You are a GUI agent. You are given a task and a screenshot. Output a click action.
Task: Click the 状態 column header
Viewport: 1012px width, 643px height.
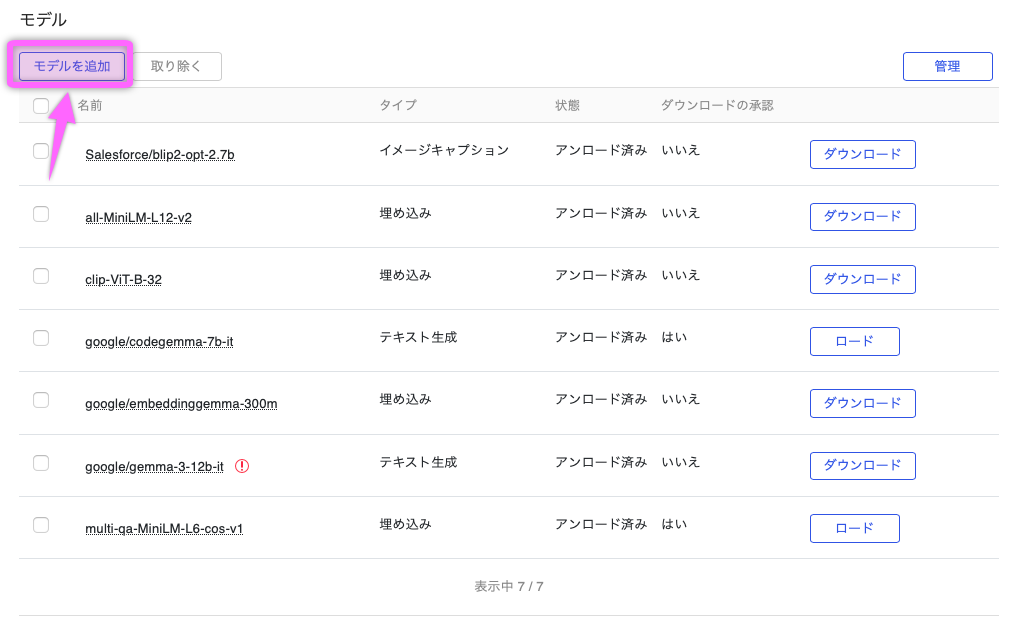pyautogui.click(x=567, y=105)
